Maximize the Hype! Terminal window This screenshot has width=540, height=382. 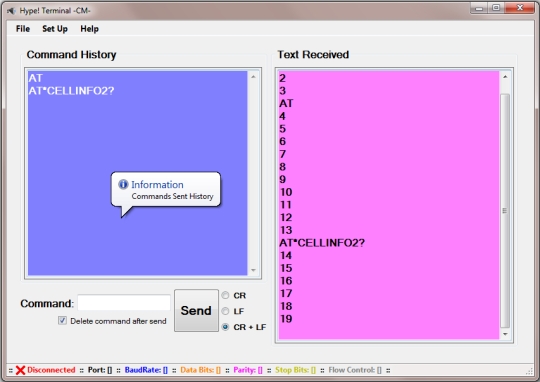(x=496, y=8)
